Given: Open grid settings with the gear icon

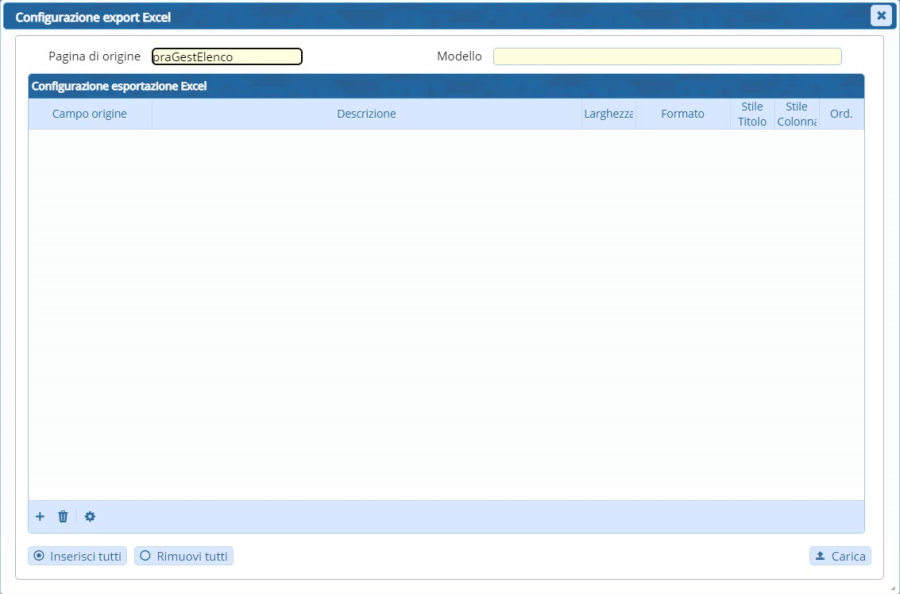Looking at the screenshot, I should (x=90, y=517).
